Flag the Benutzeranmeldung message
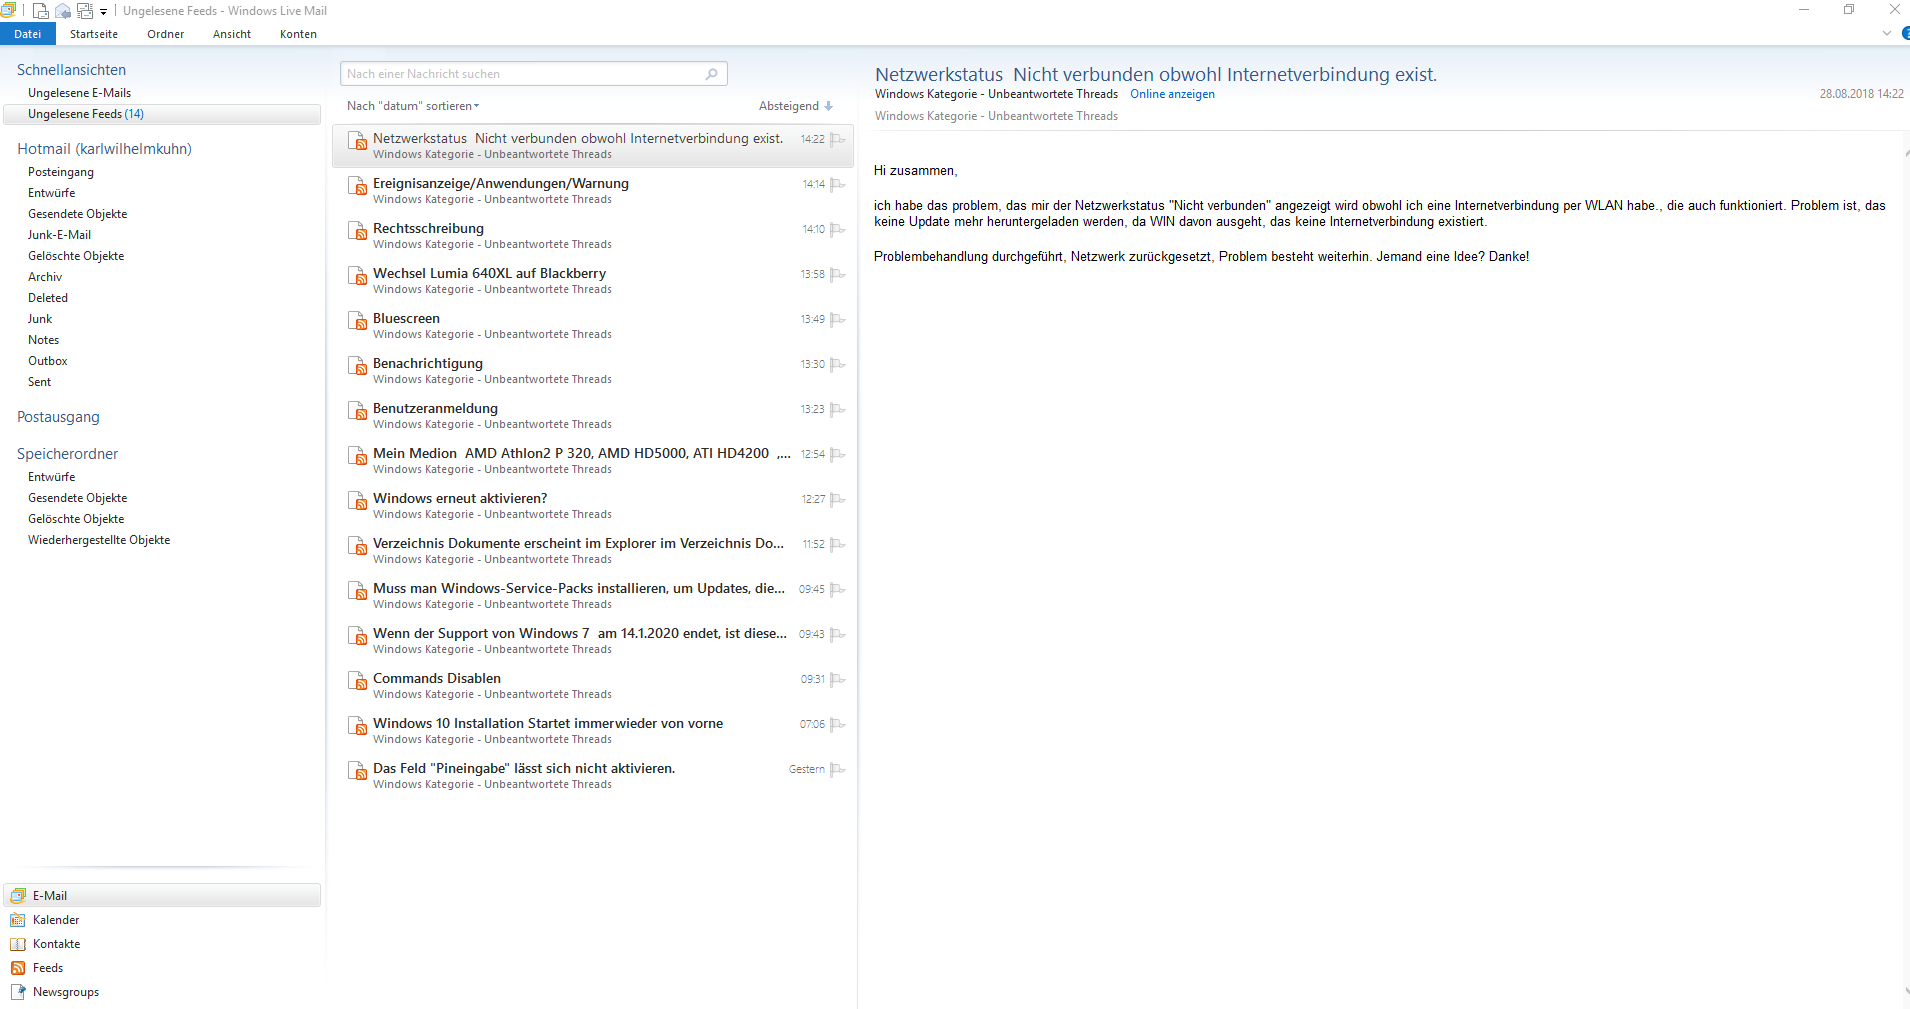1910x1009 pixels. click(838, 409)
